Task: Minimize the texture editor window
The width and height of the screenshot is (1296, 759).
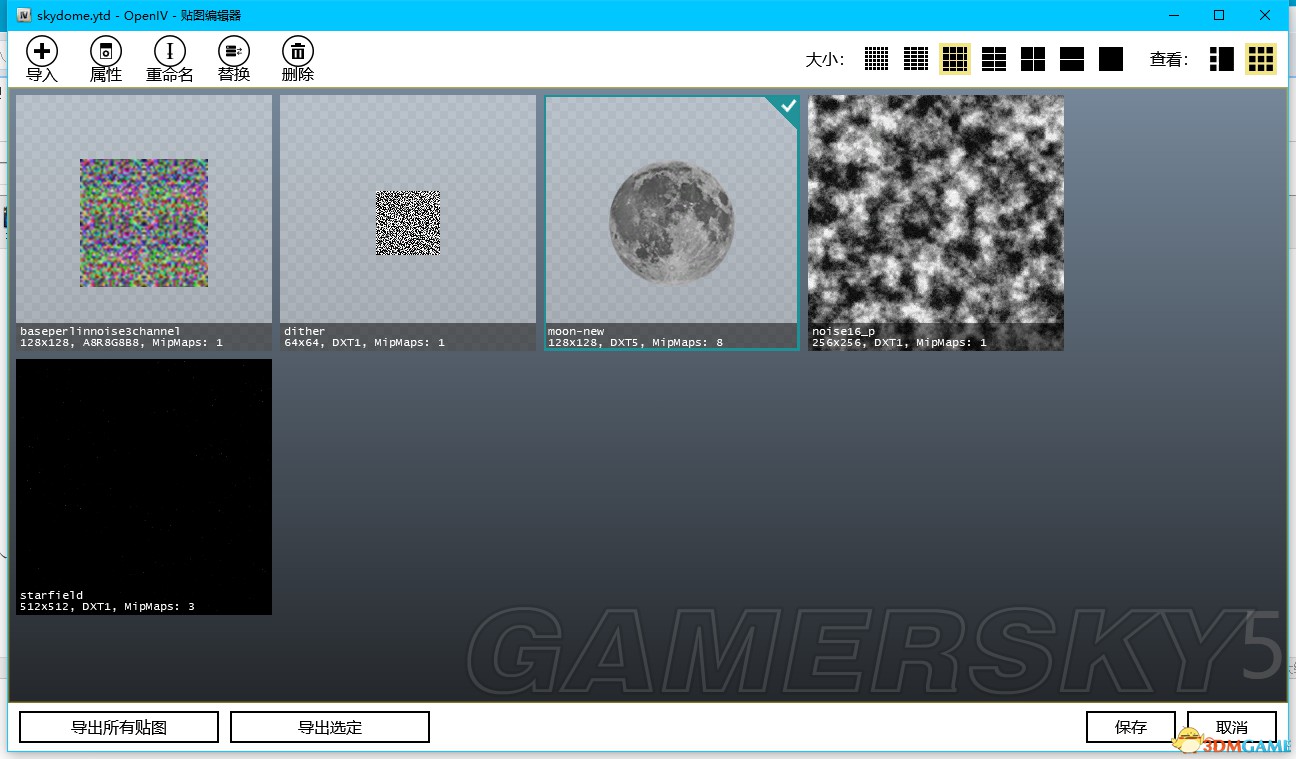Action: [x=1173, y=15]
